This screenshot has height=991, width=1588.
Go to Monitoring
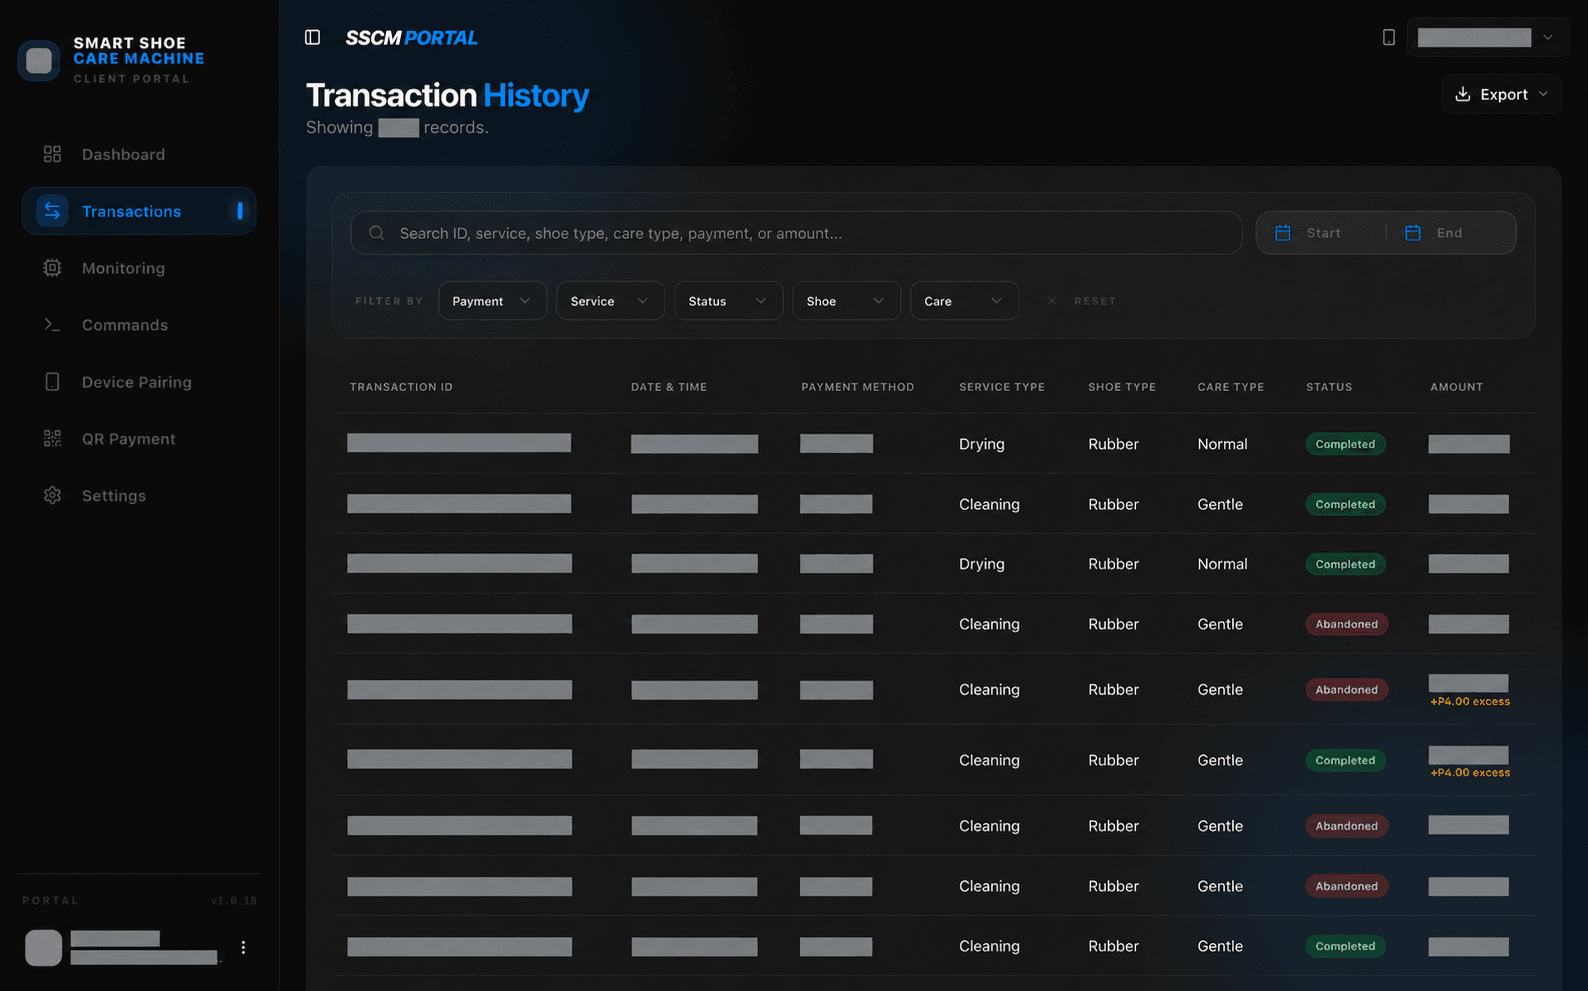pos(139,268)
